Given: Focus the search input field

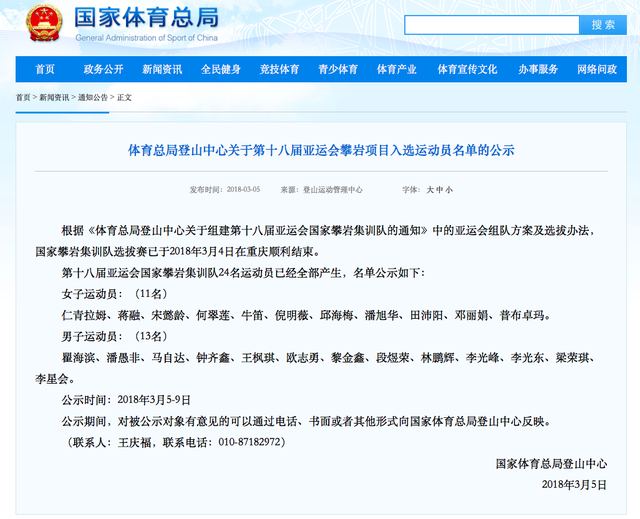Looking at the screenshot, I should 492,25.
